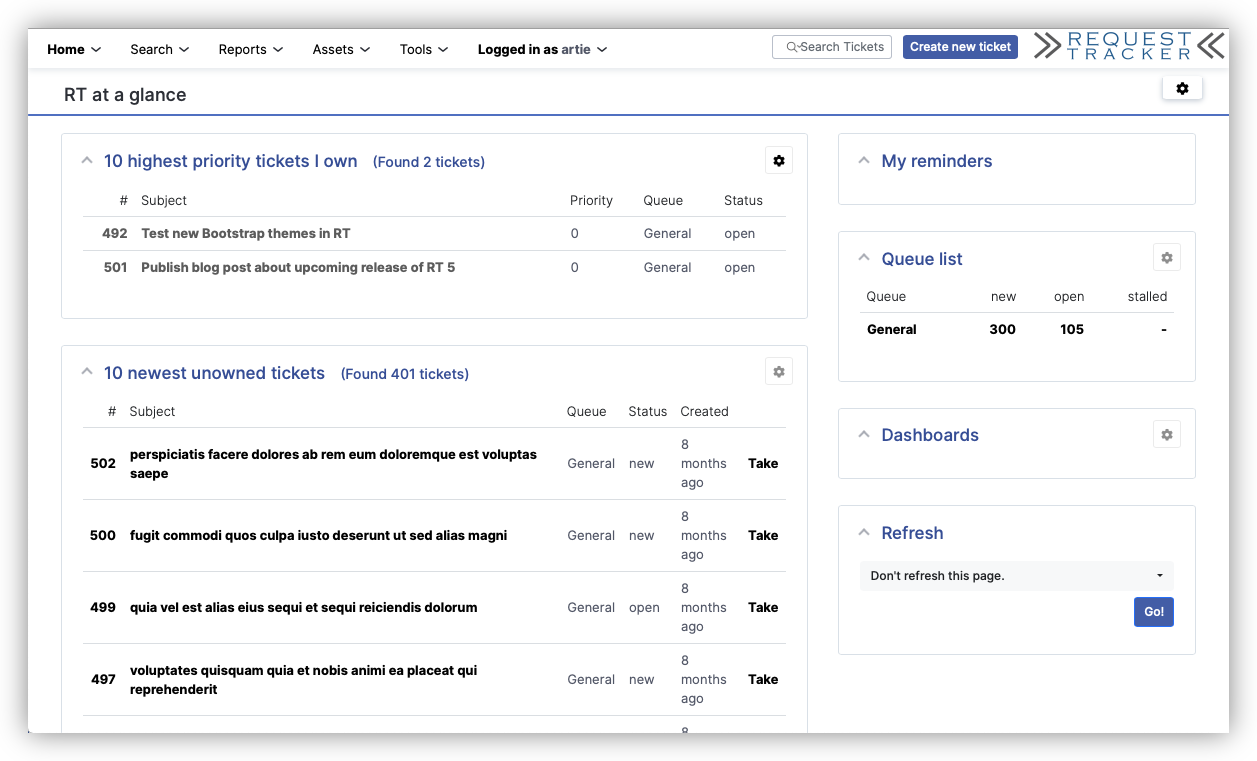The image size is (1257, 761).
Task: Collapse the Refresh section
Action: click(x=864, y=531)
